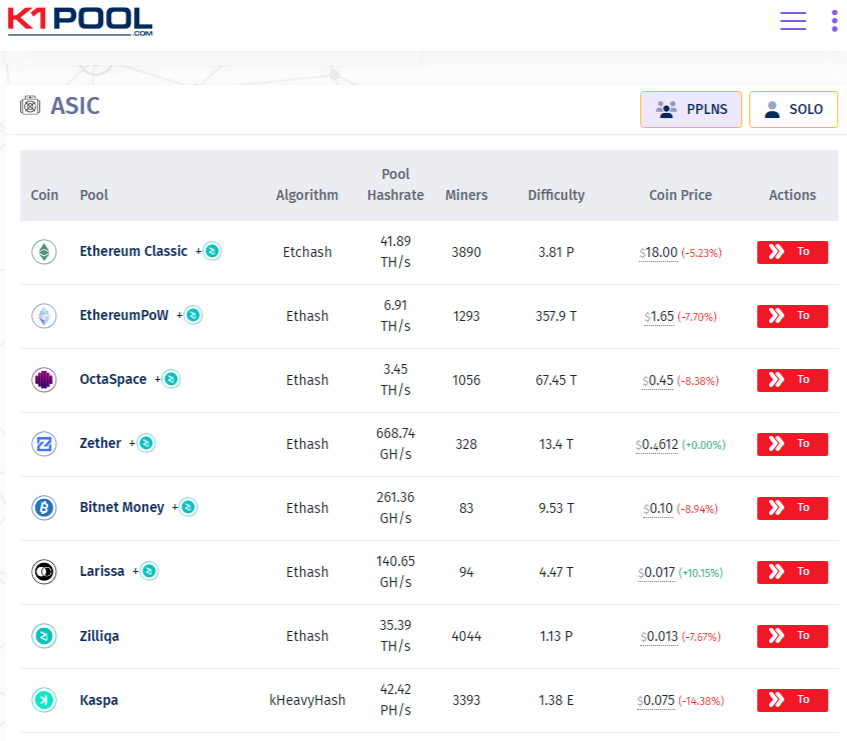This screenshot has width=847, height=741.
Task: Click the To button for Ethereum Classic
Action: (792, 252)
